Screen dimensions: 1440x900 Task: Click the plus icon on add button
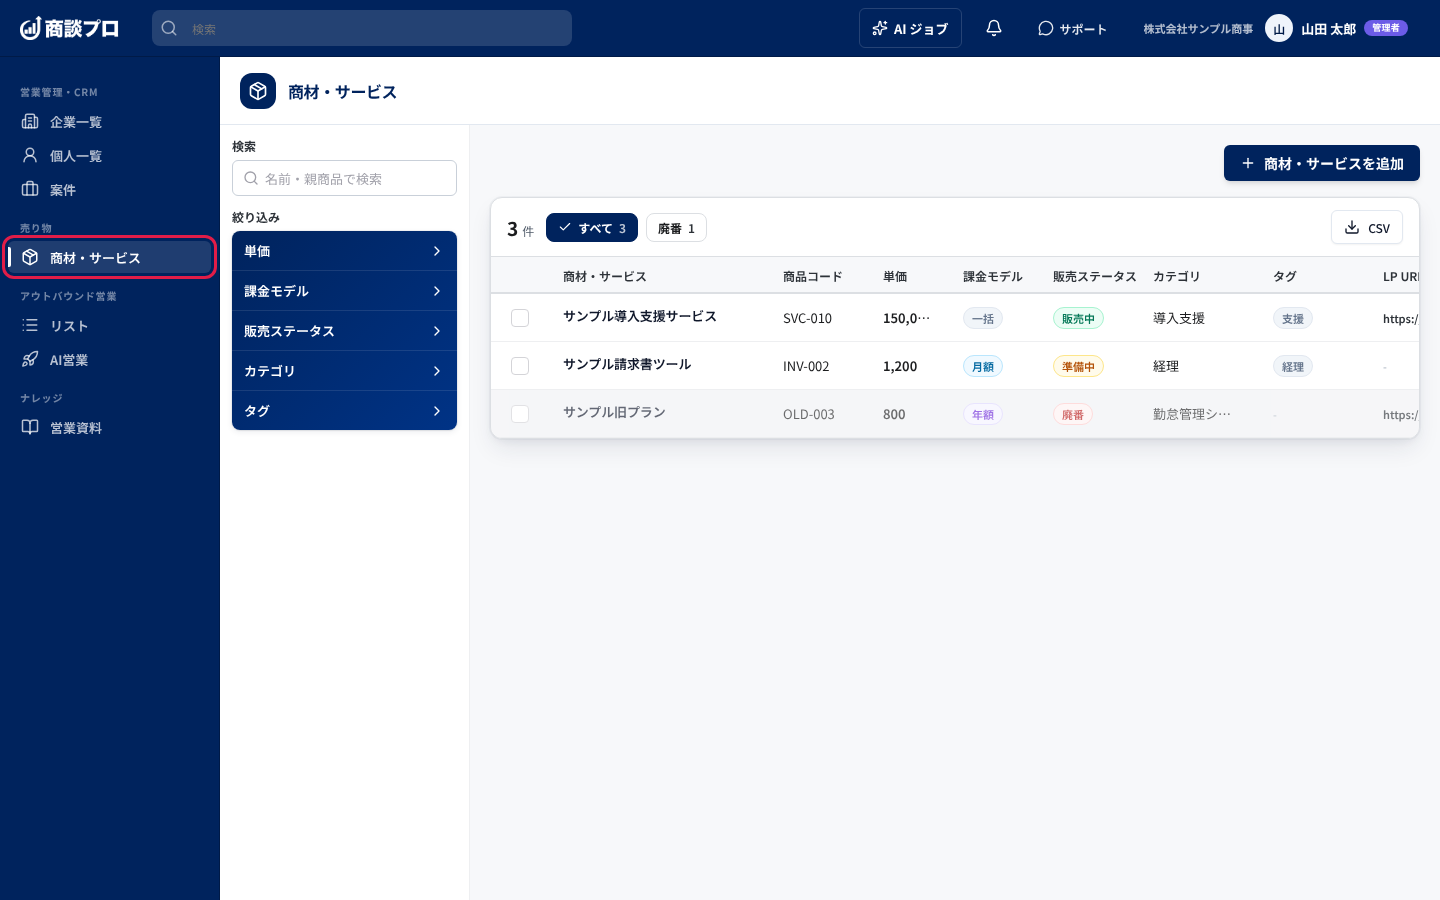[1248, 163]
